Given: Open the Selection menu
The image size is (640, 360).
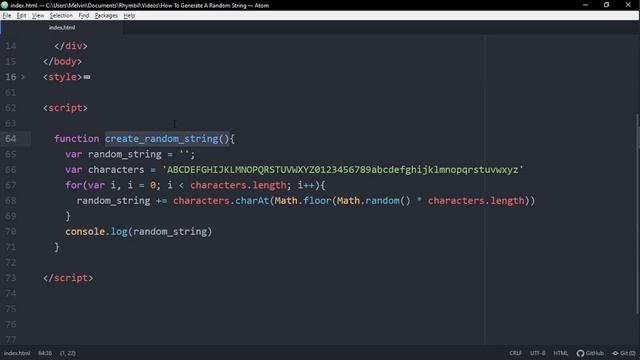Looking at the screenshot, I should [61, 16].
